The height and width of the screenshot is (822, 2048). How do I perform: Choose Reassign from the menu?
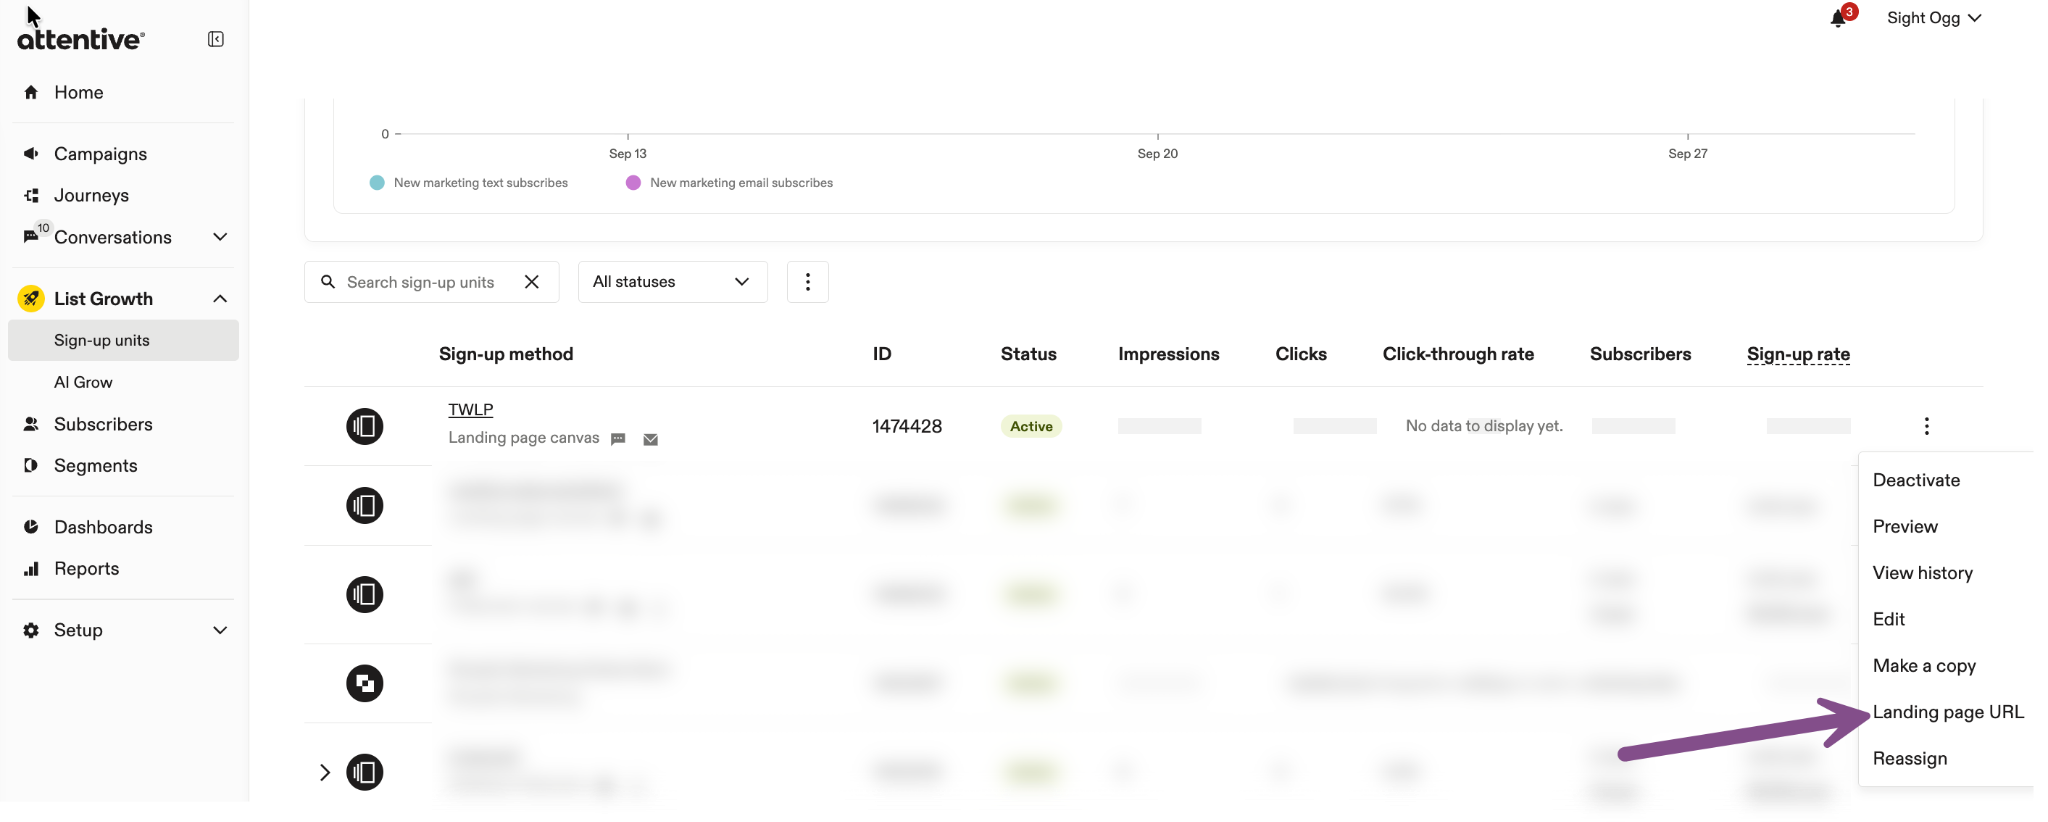[1910, 758]
